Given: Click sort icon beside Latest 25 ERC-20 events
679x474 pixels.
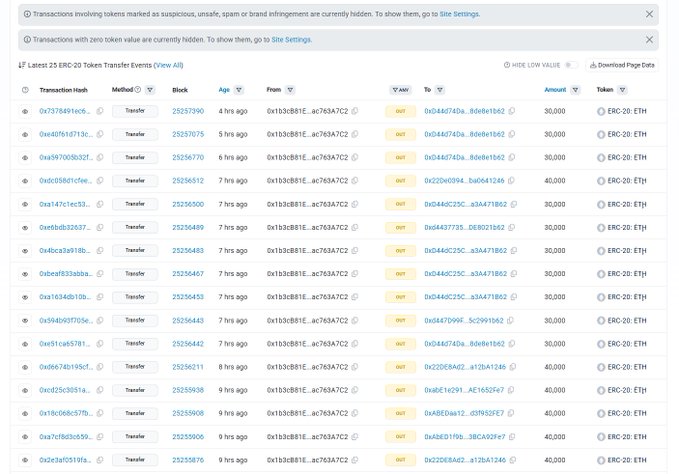Looking at the screenshot, I should (22, 65).
